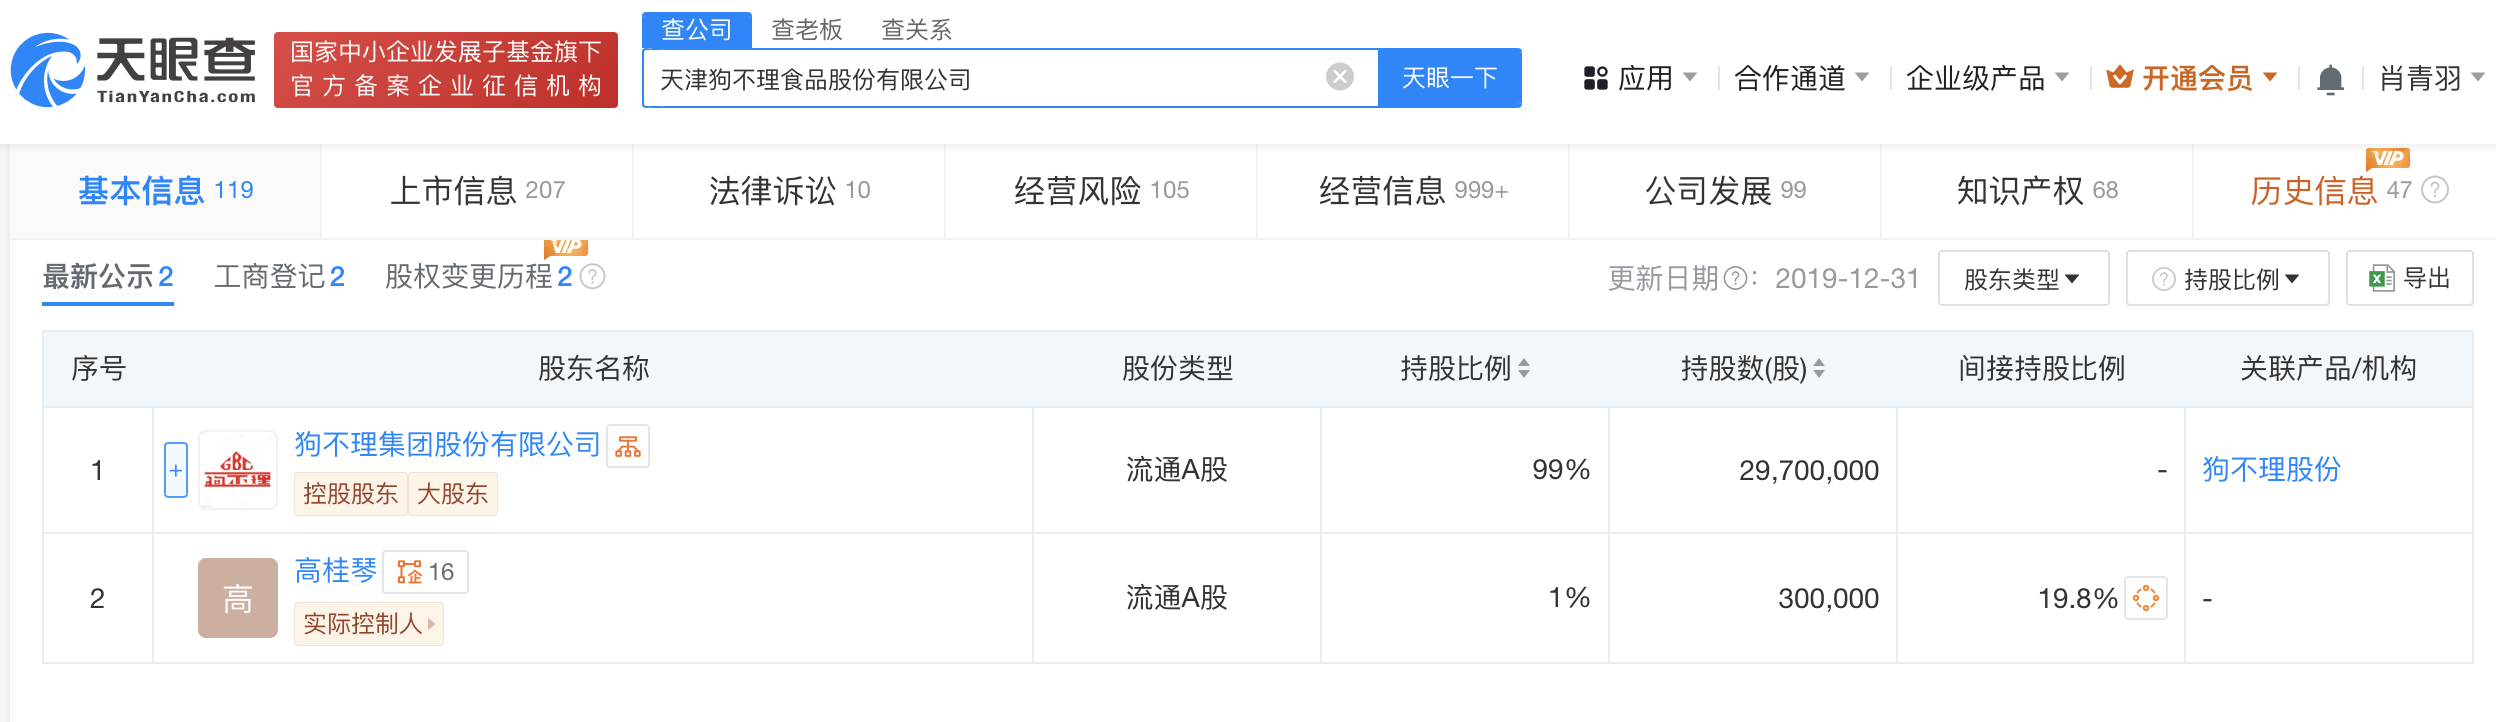The height and width of the screenshot is (722, 2496).
Task: Click the 19.8% indirect shareholding value
Action: pos(2078,598)
